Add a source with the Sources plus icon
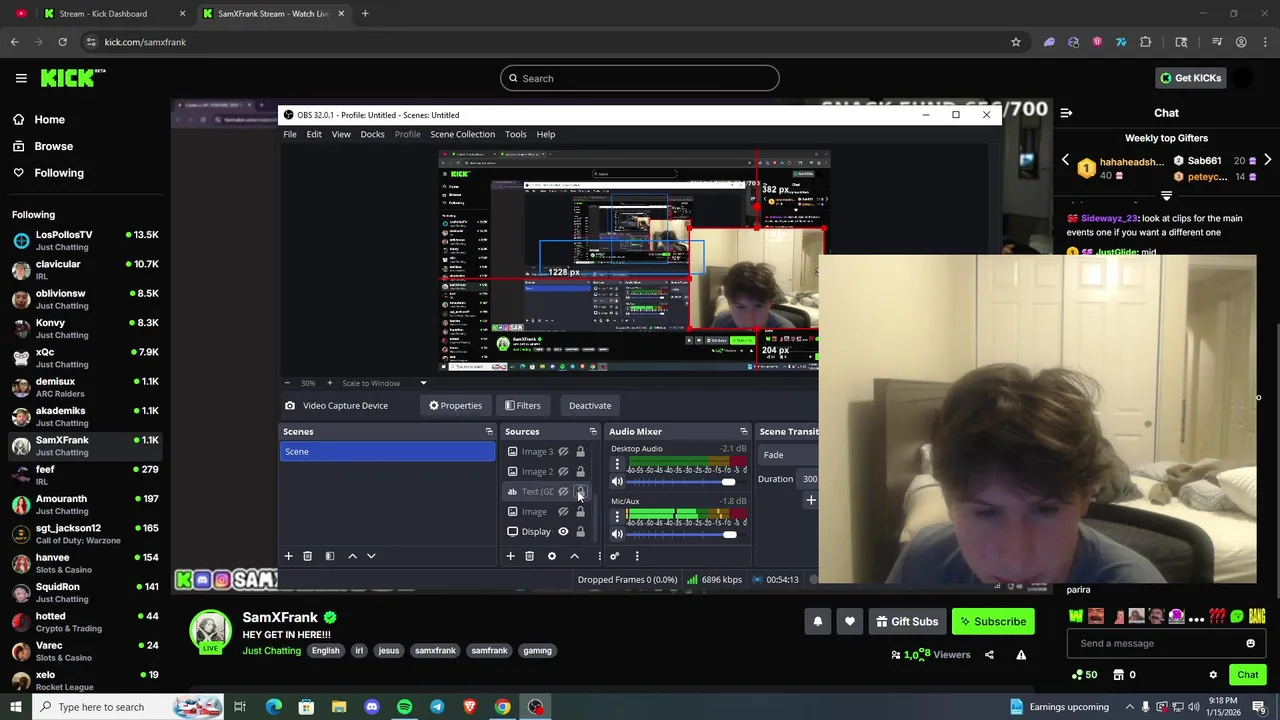The width and height of the screenshot is (1280, 720). click(510, 556)
